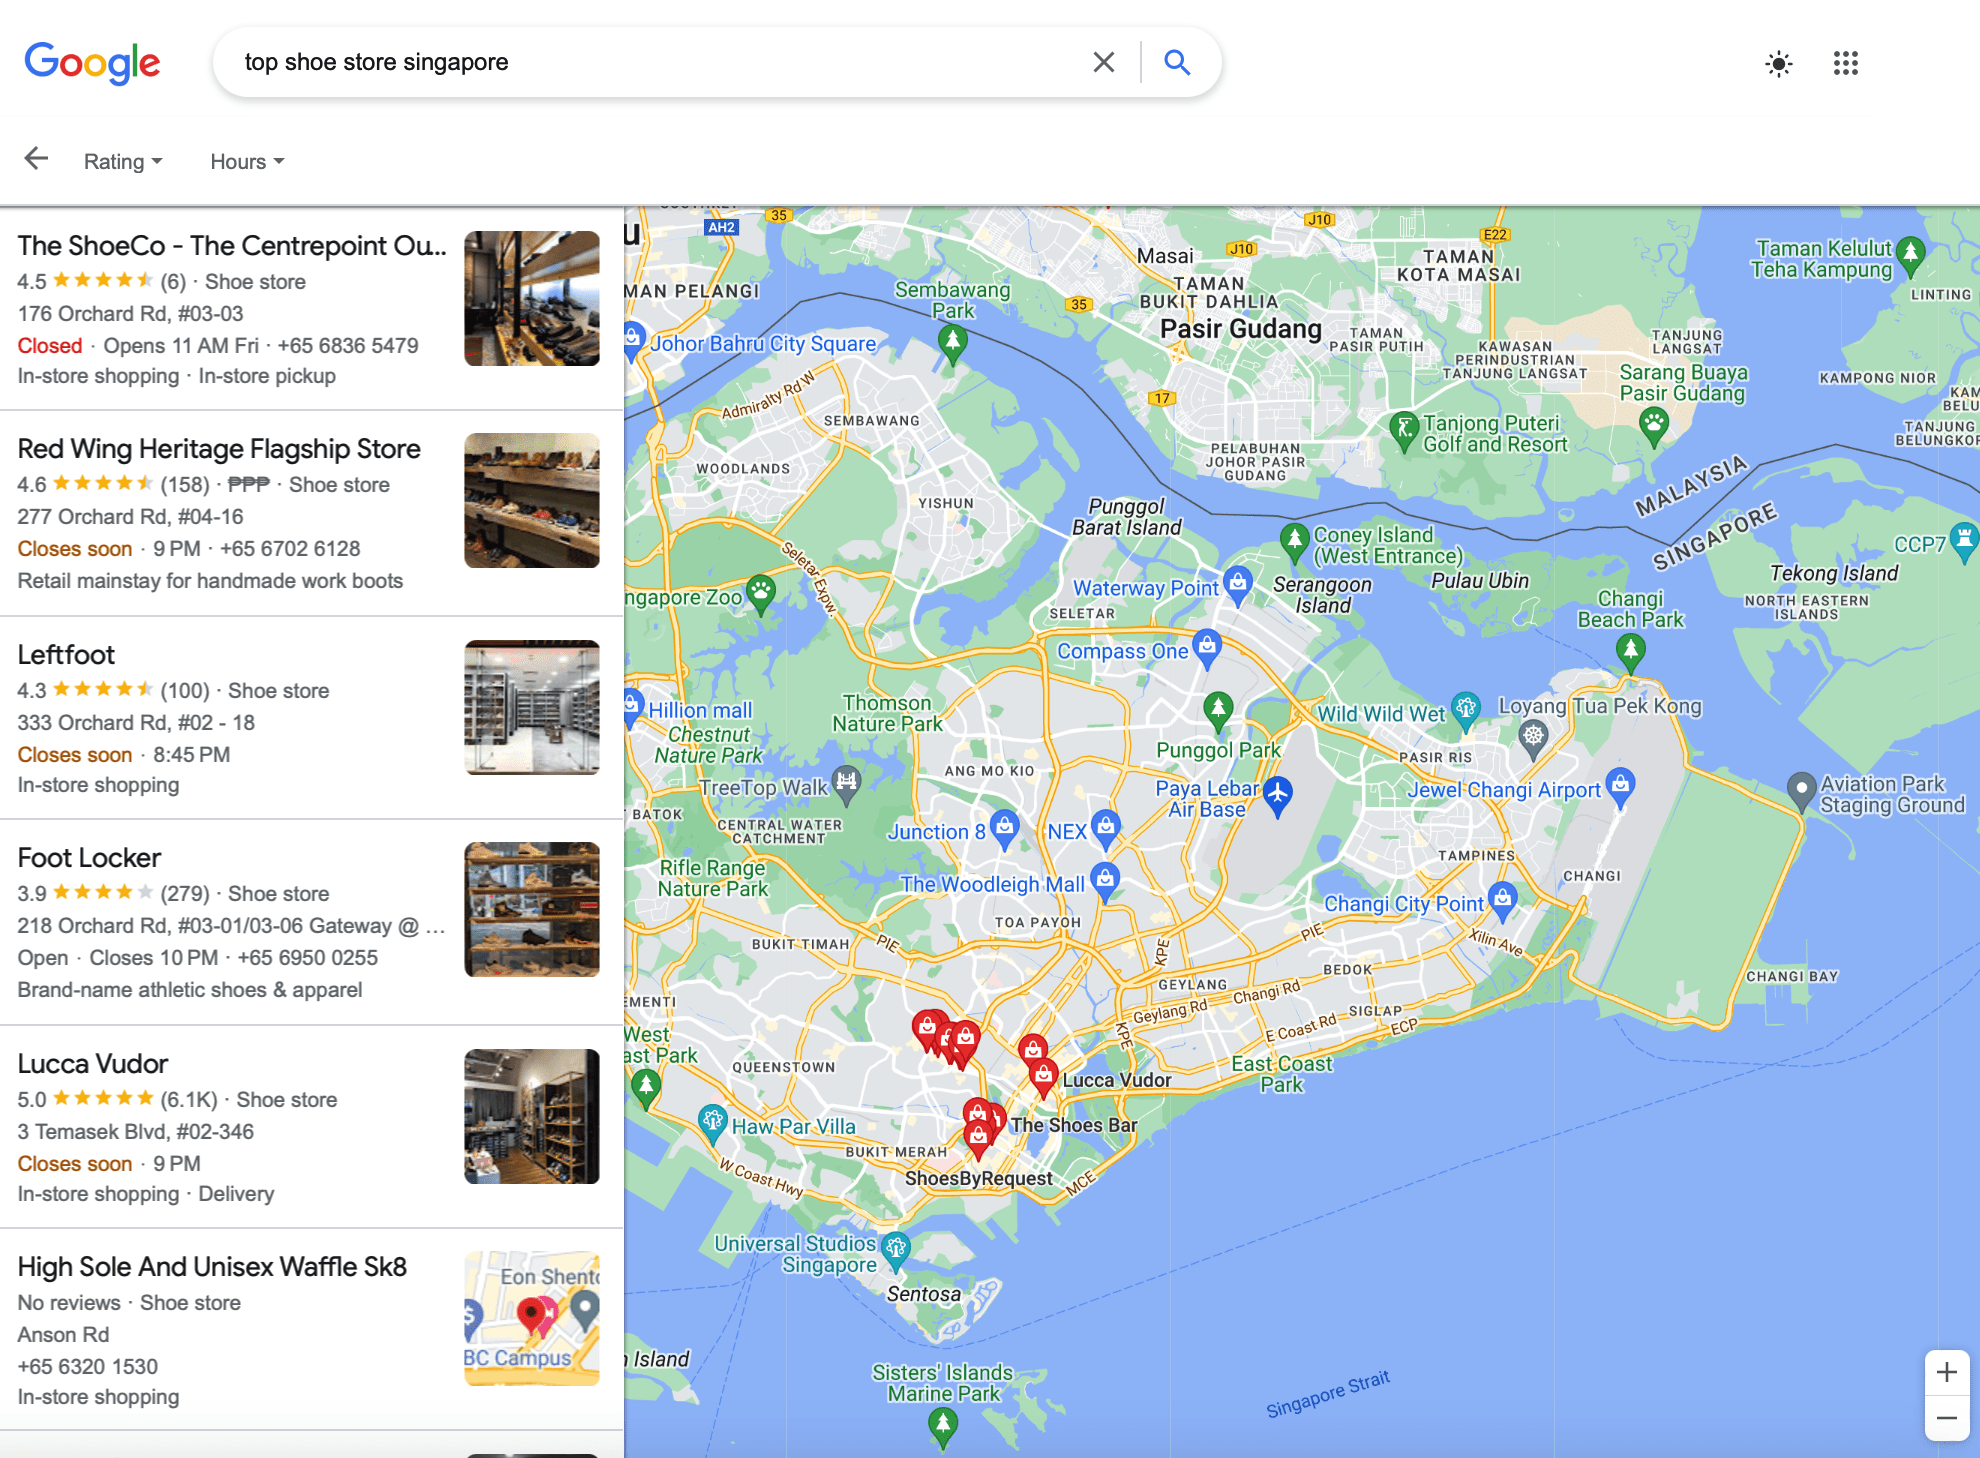Click the Paya Lebar Air Base airplane icon
Image resolution: width=1980 pixels, height=1458 pixels.
[x=1277, y=794]
